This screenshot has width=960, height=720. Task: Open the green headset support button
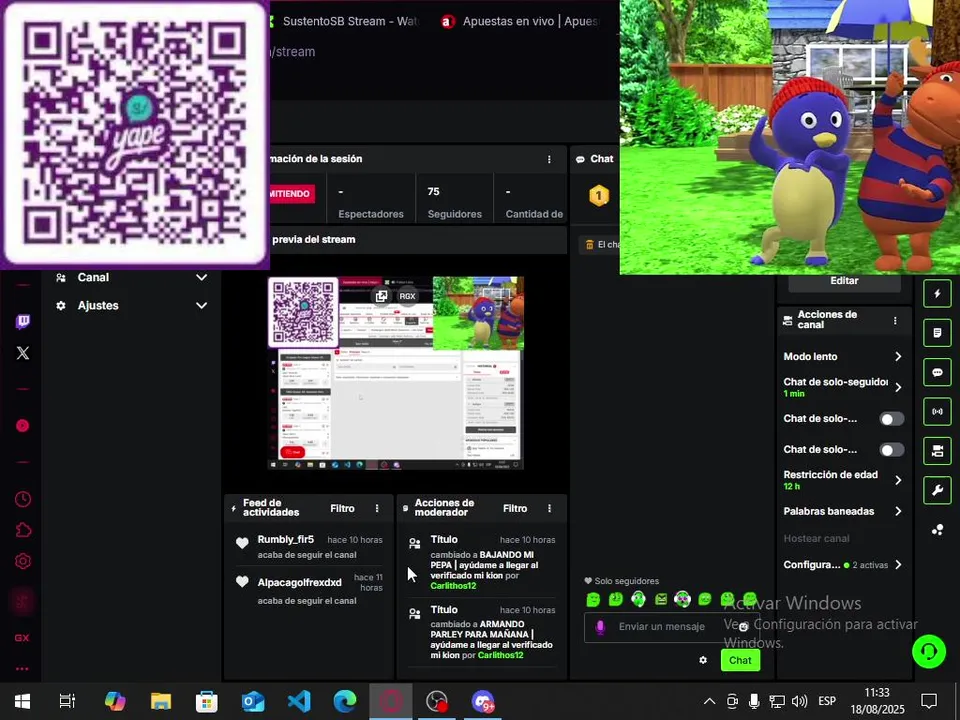click(x=929, y=651)
